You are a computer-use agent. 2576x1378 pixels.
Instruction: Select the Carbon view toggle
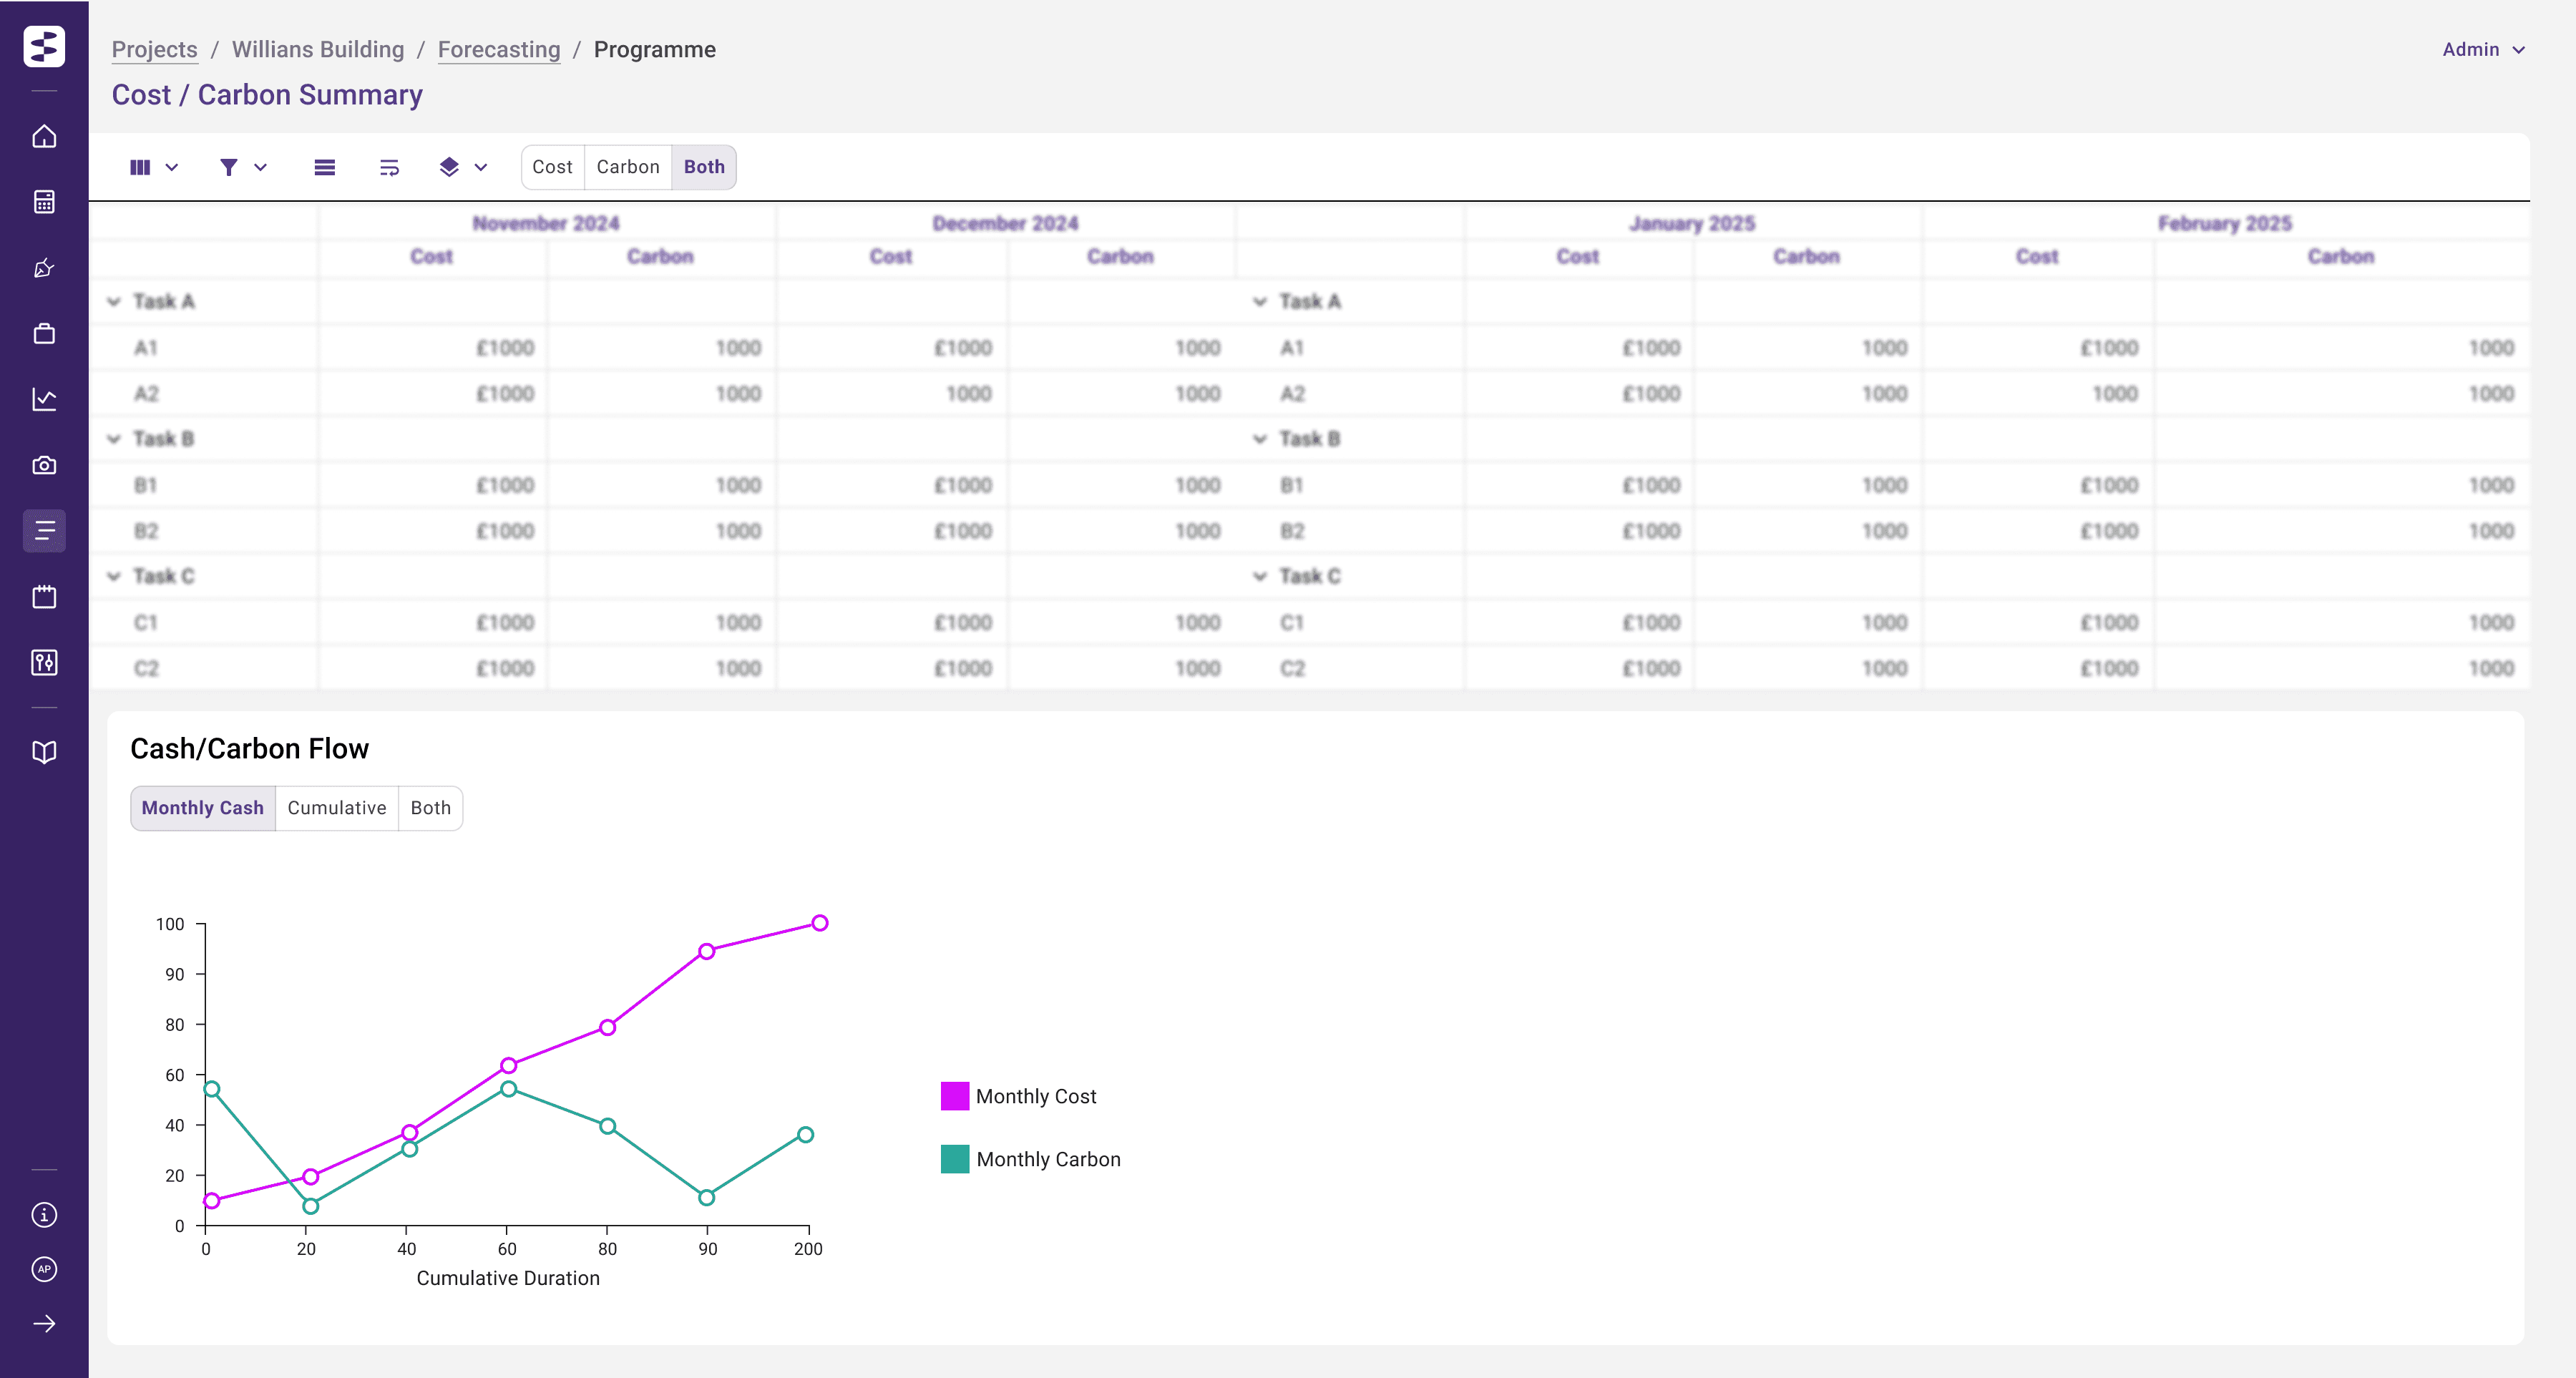(627, 167)
